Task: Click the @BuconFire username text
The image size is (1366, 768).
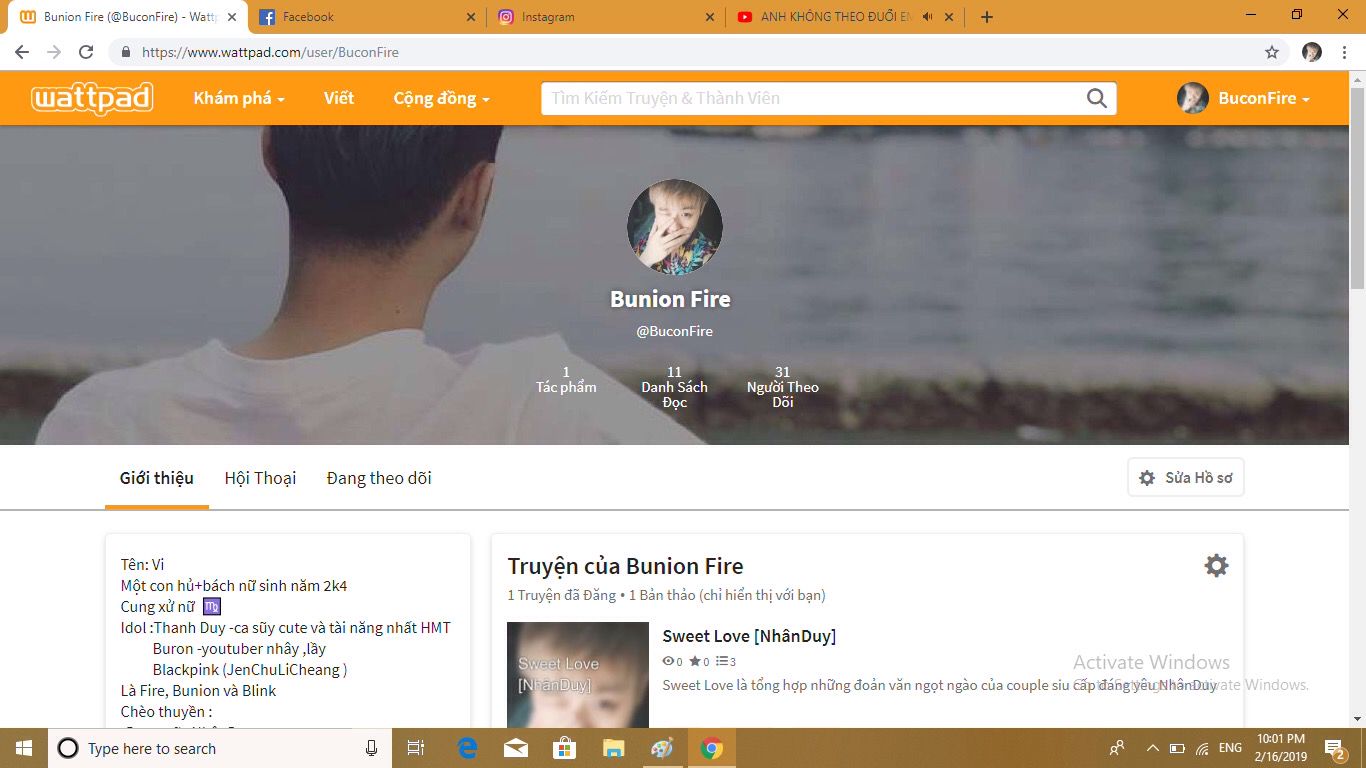Action: (x=675, y=331)
